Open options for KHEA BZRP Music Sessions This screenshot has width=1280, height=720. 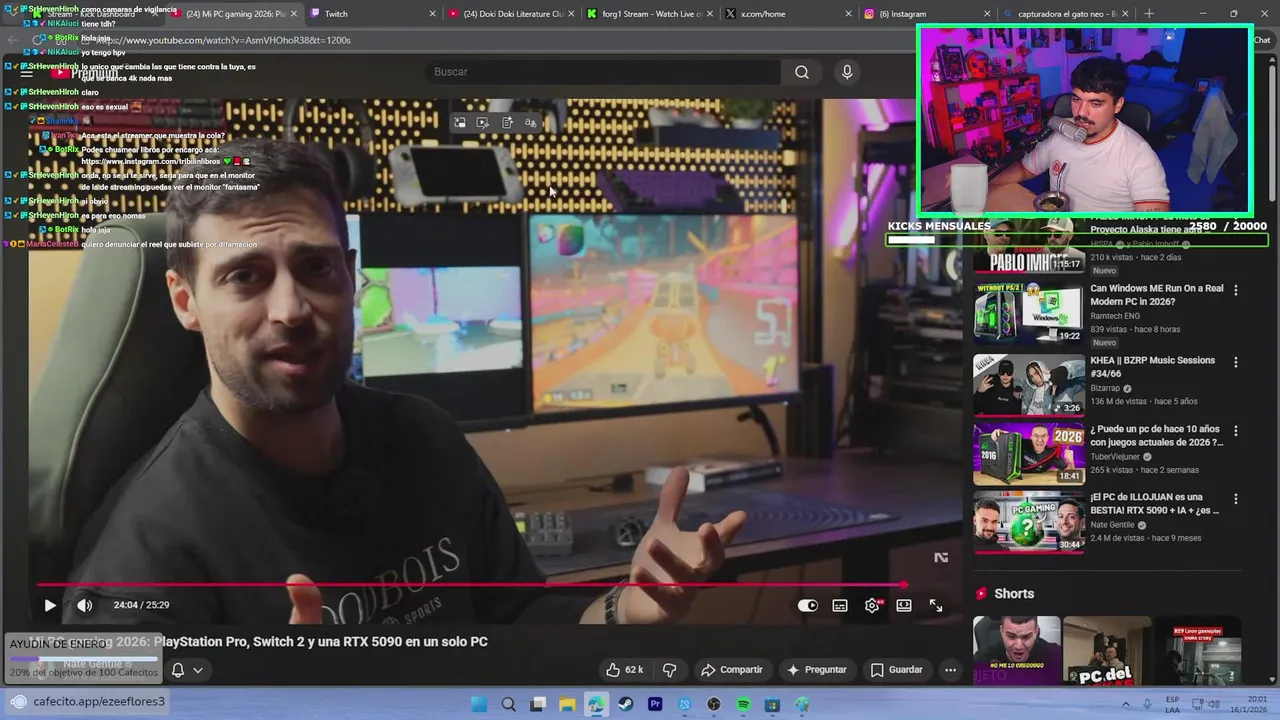[x=1236, y=362]
